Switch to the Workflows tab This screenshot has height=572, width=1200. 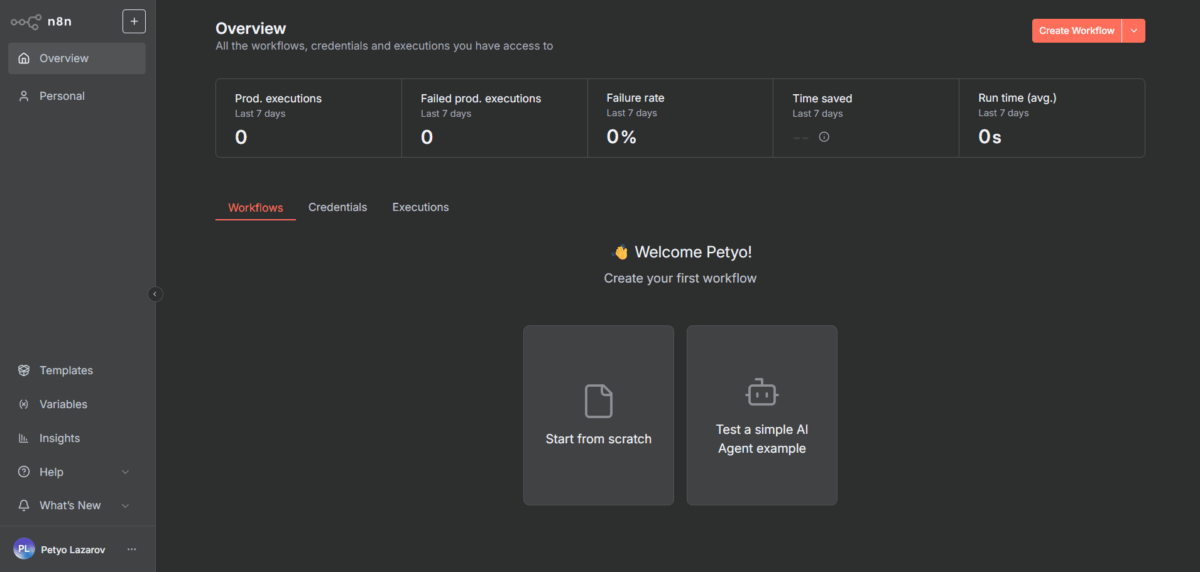coord(255,208)
